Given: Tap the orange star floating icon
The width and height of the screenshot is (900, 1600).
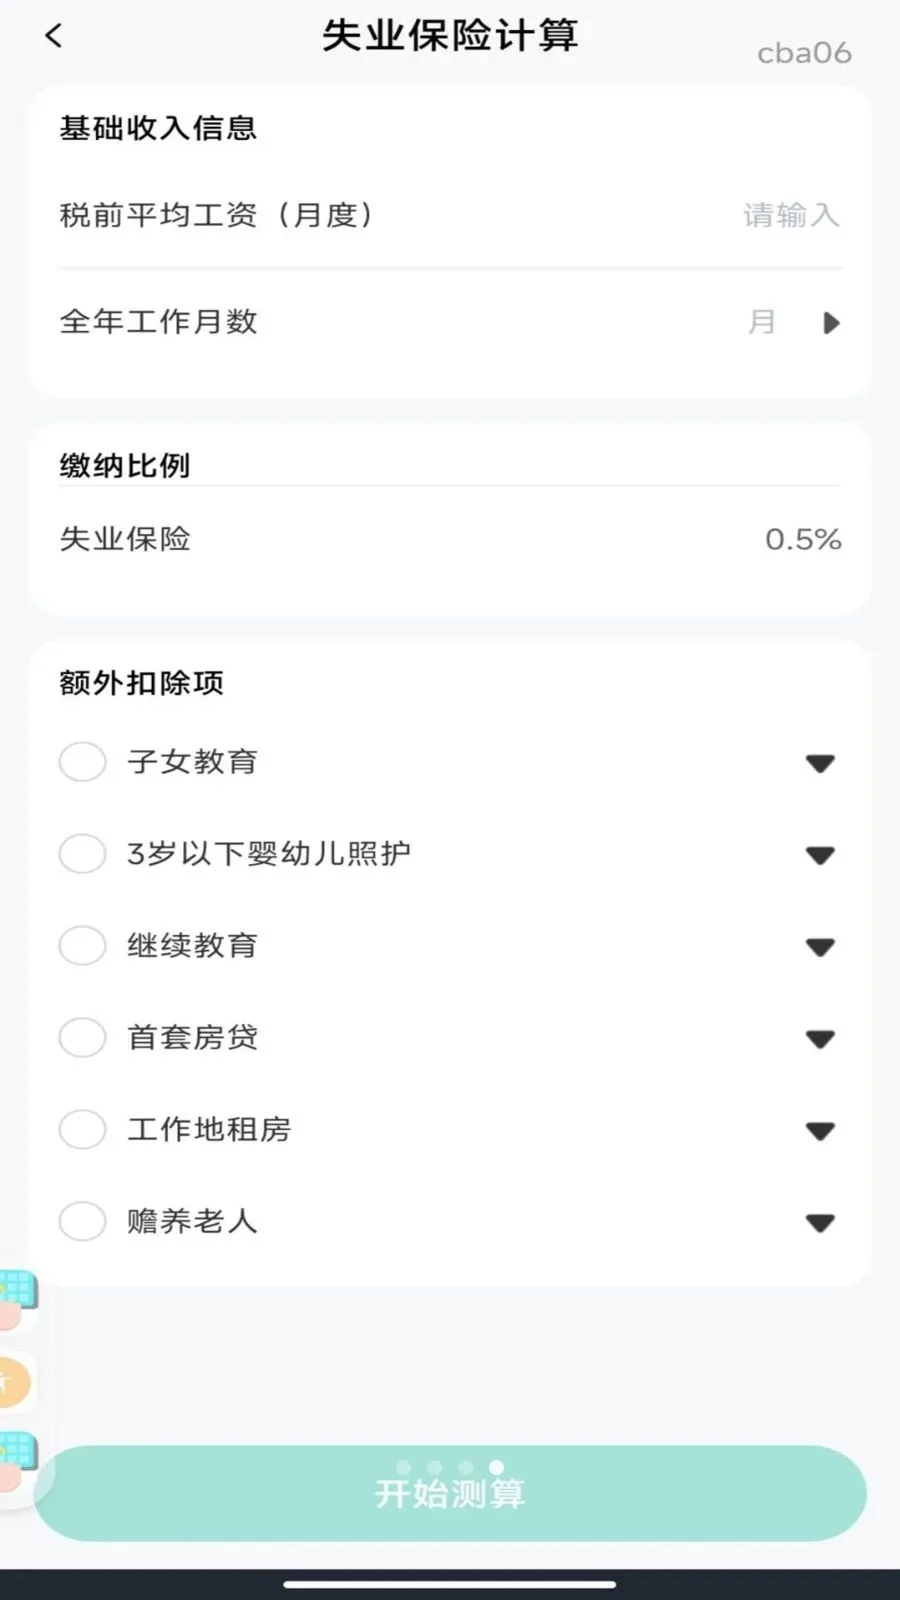Looking at the screenshot, I should click(15, 1383).
